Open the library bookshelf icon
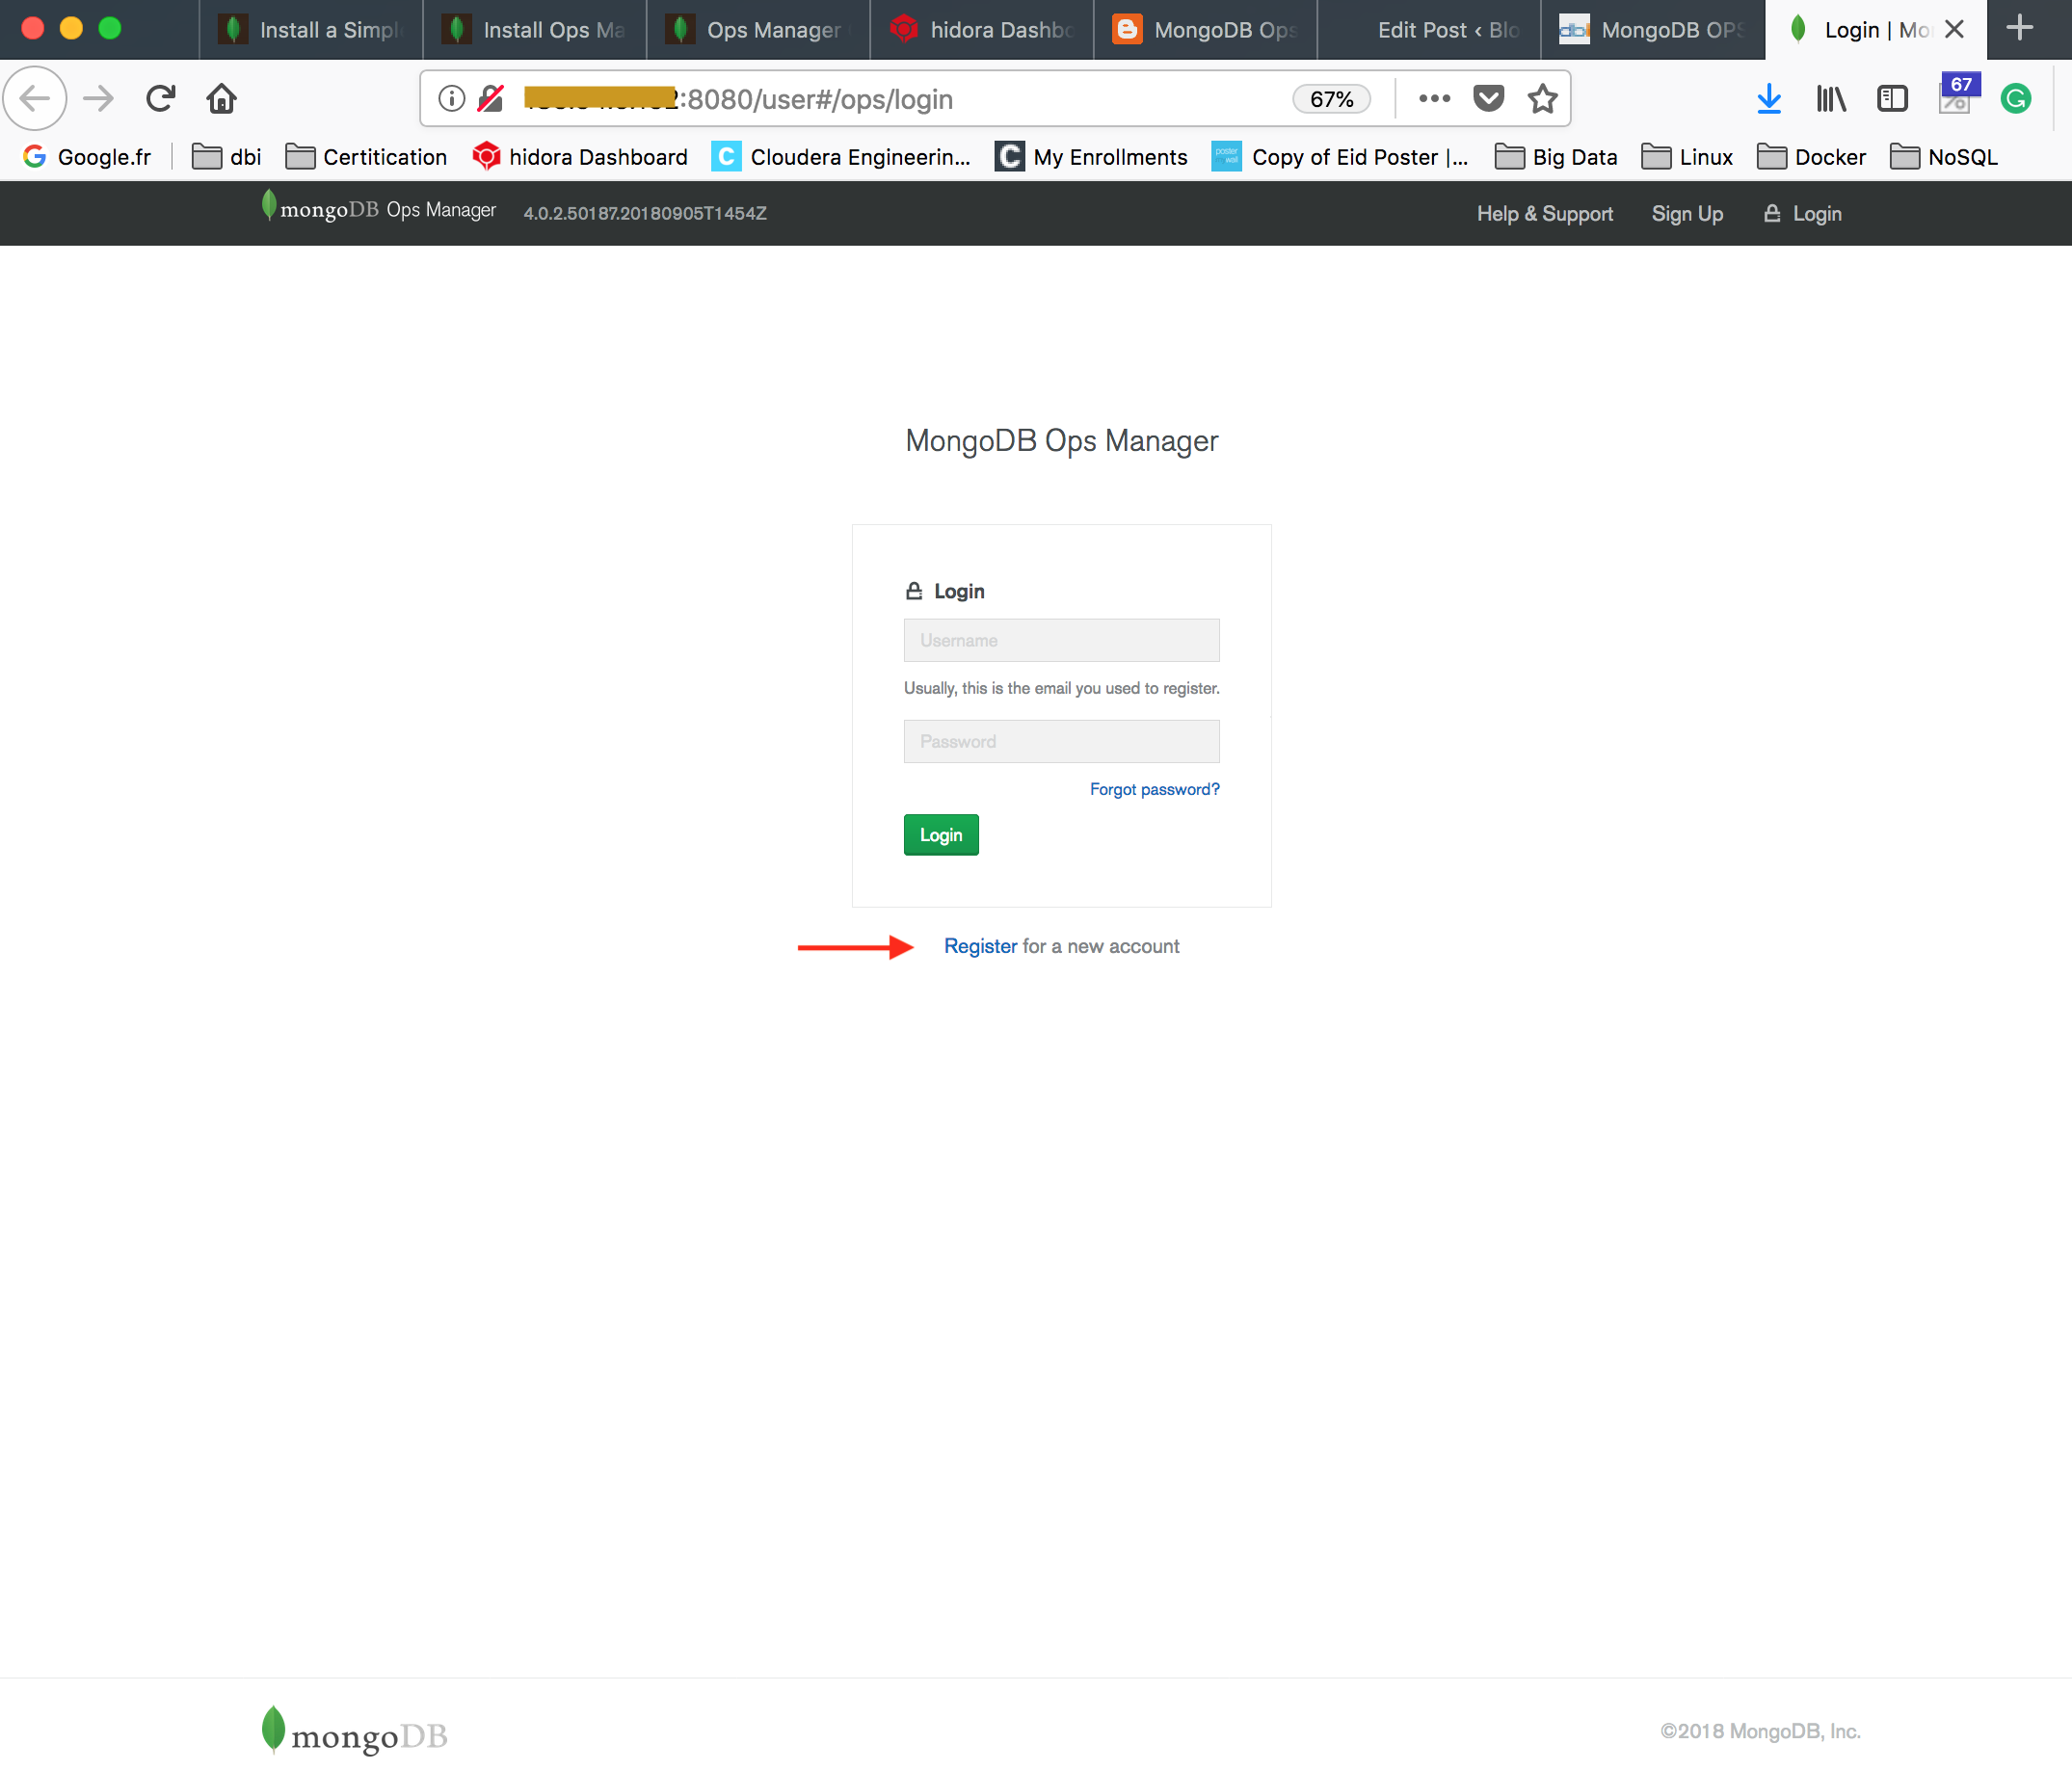The image size is (2072, 1771). pos(1831,98)
